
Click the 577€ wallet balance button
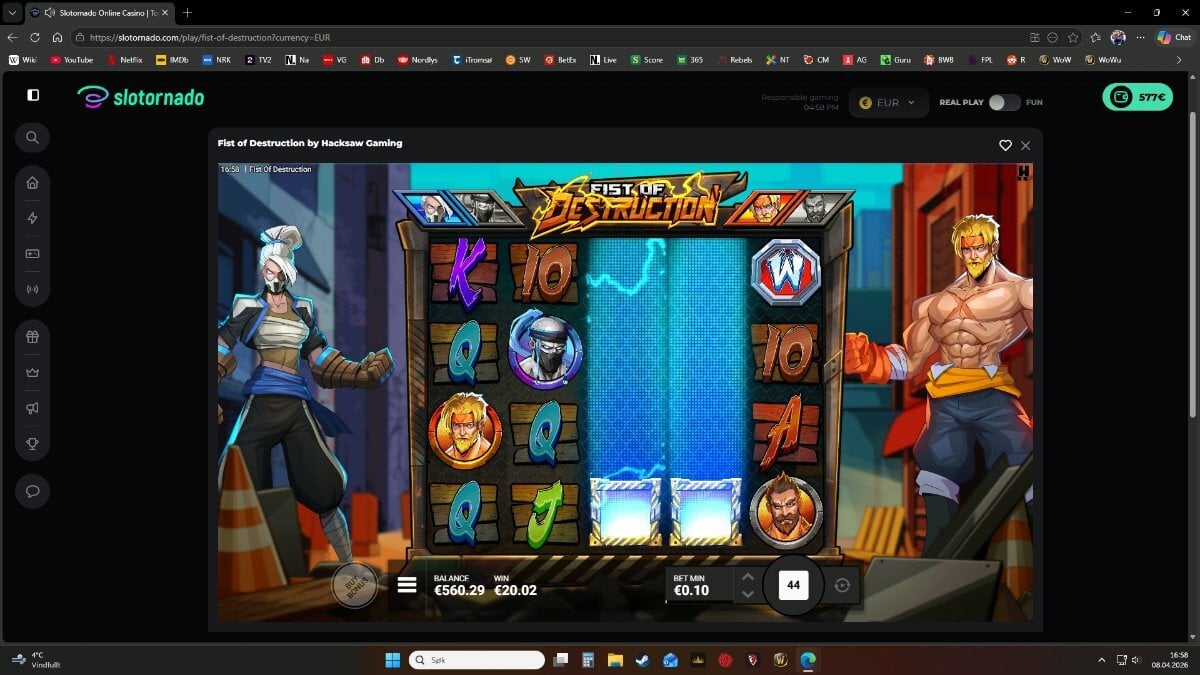(1137, 97)
